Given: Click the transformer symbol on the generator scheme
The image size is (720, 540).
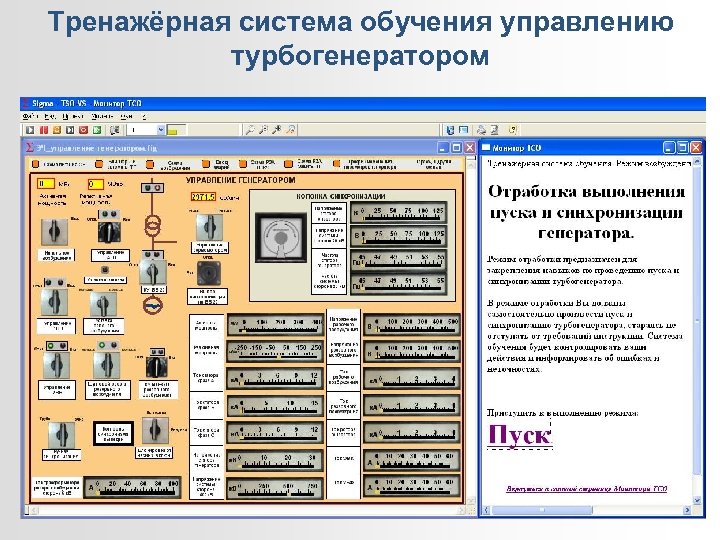Looking at the screenshot, I should [152, 226].
